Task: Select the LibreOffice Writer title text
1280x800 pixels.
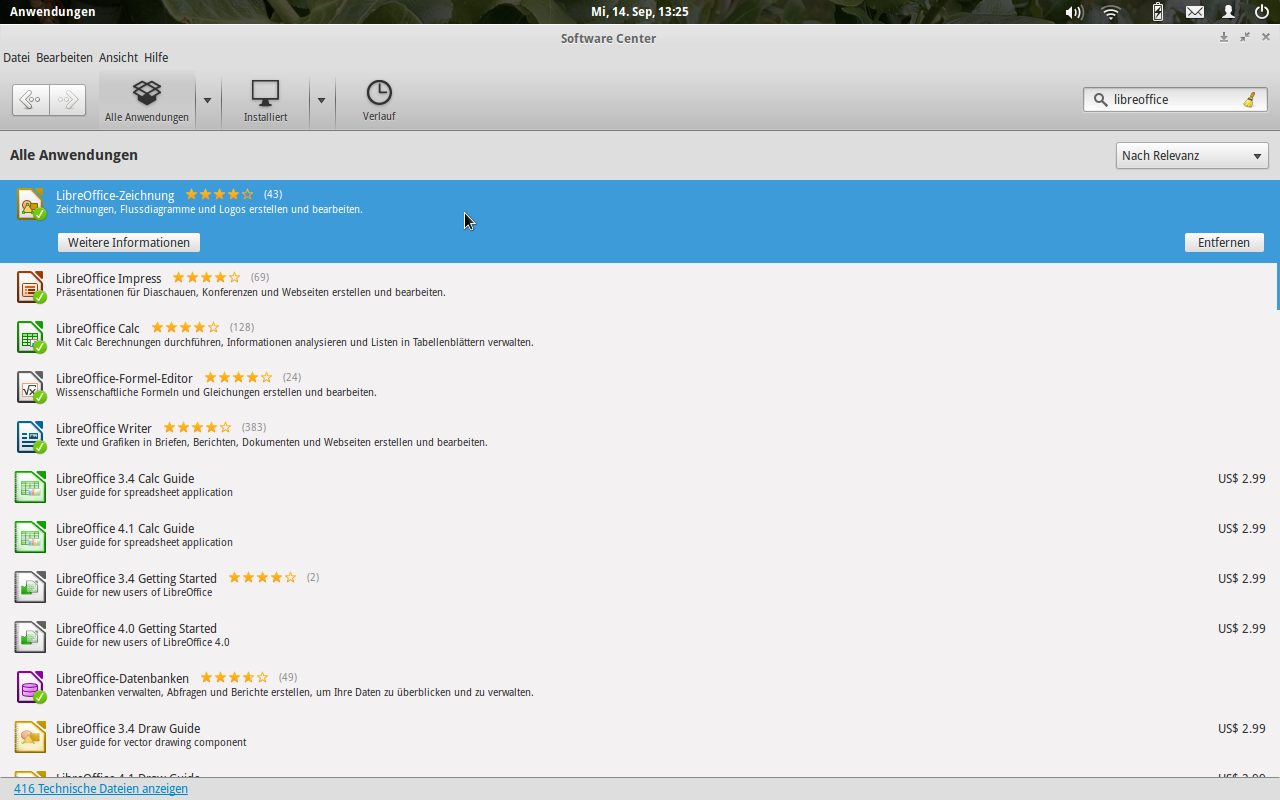Action: tap(104, 428)
